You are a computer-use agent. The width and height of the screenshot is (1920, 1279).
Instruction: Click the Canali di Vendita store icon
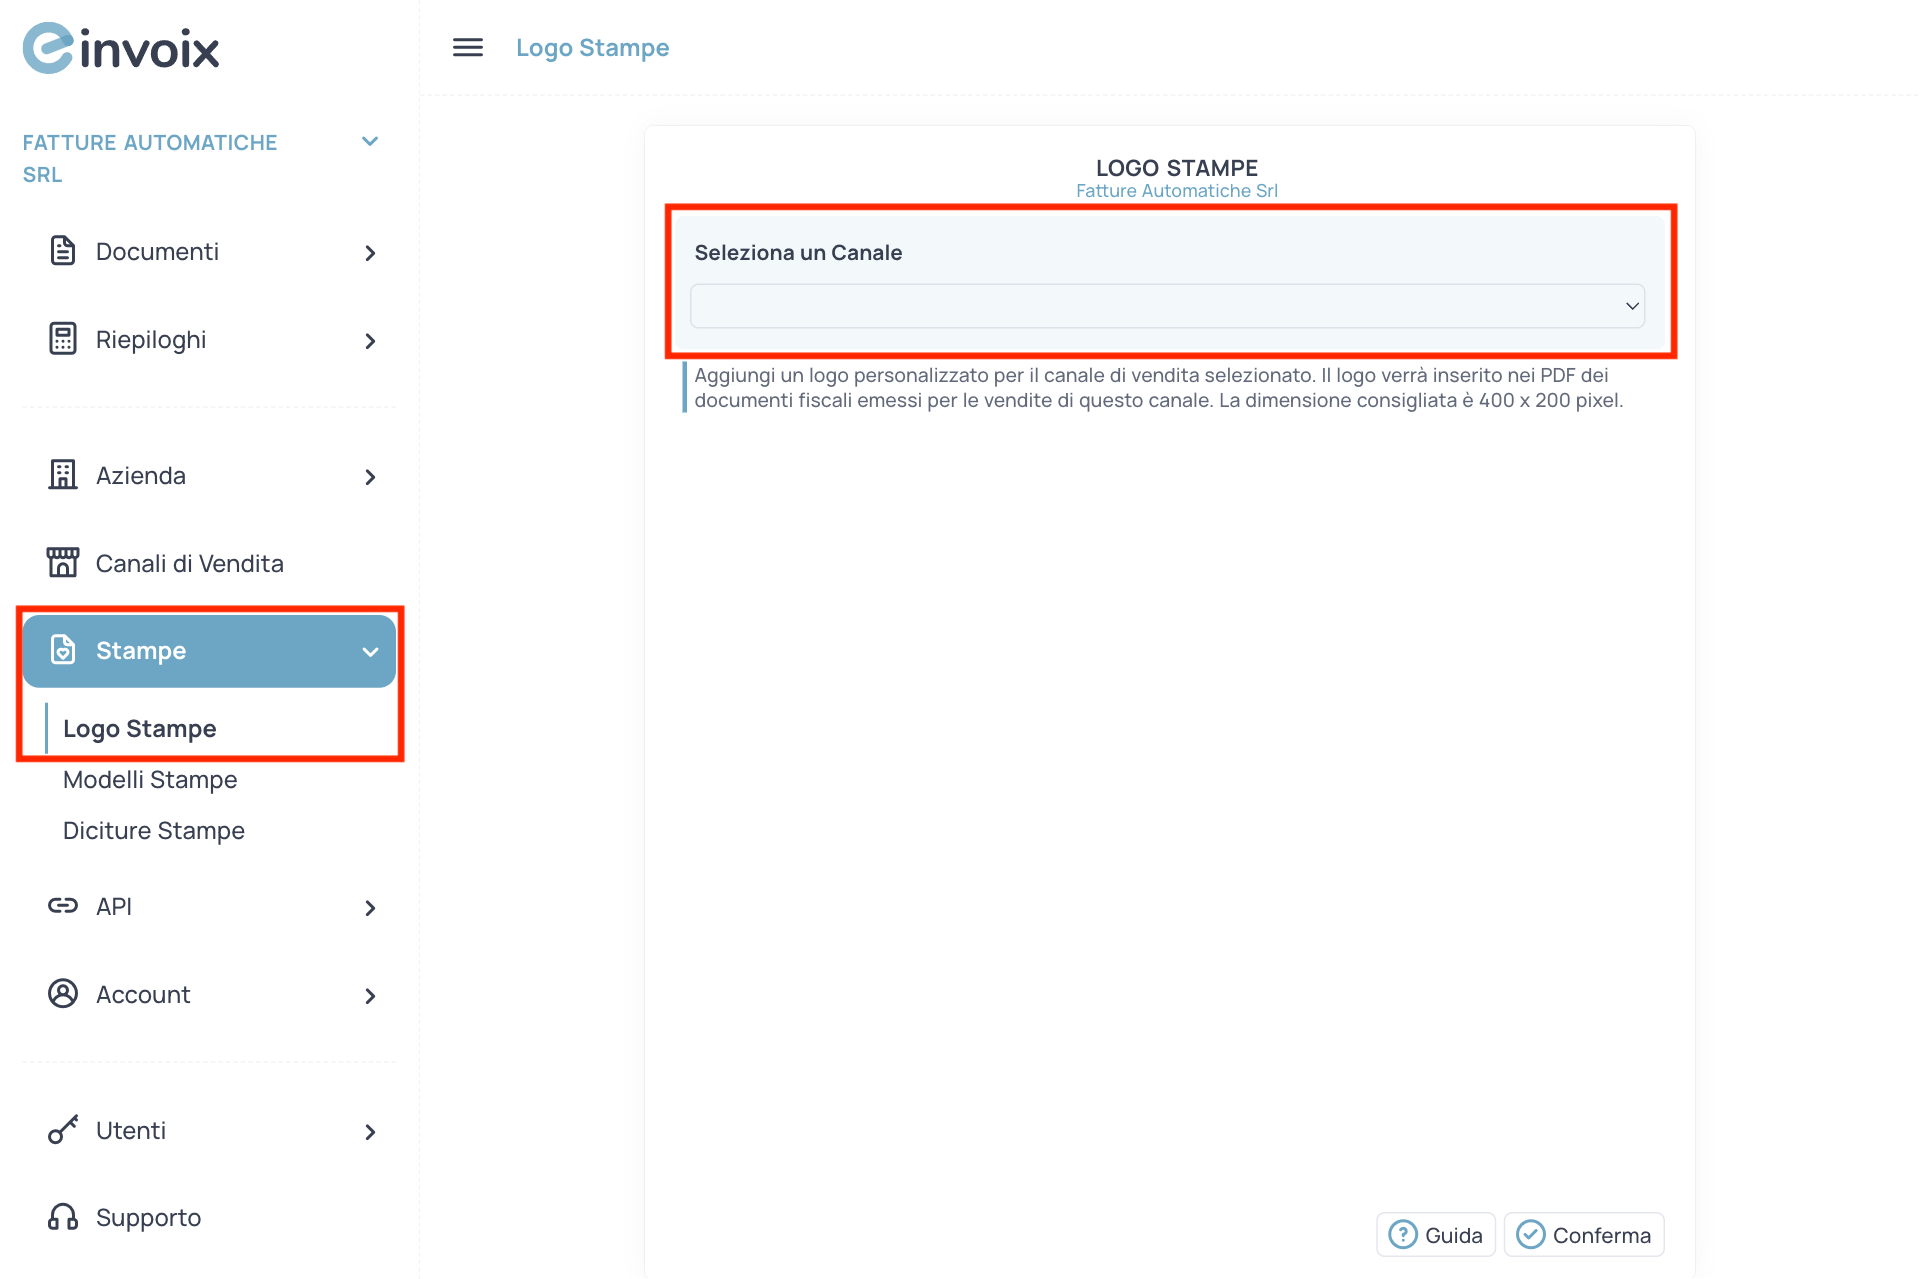click(62, 563)
